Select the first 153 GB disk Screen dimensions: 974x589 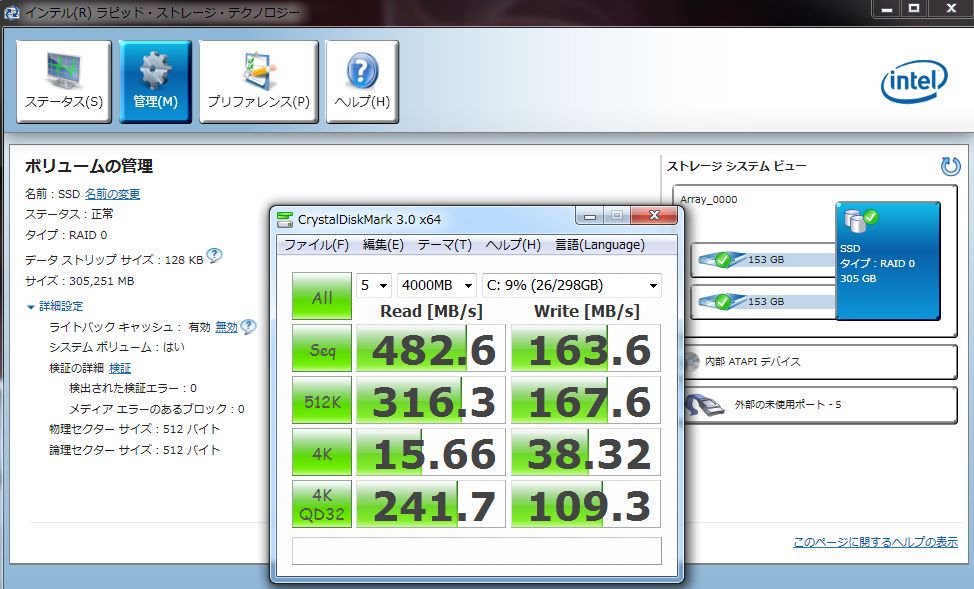point(763,260)
